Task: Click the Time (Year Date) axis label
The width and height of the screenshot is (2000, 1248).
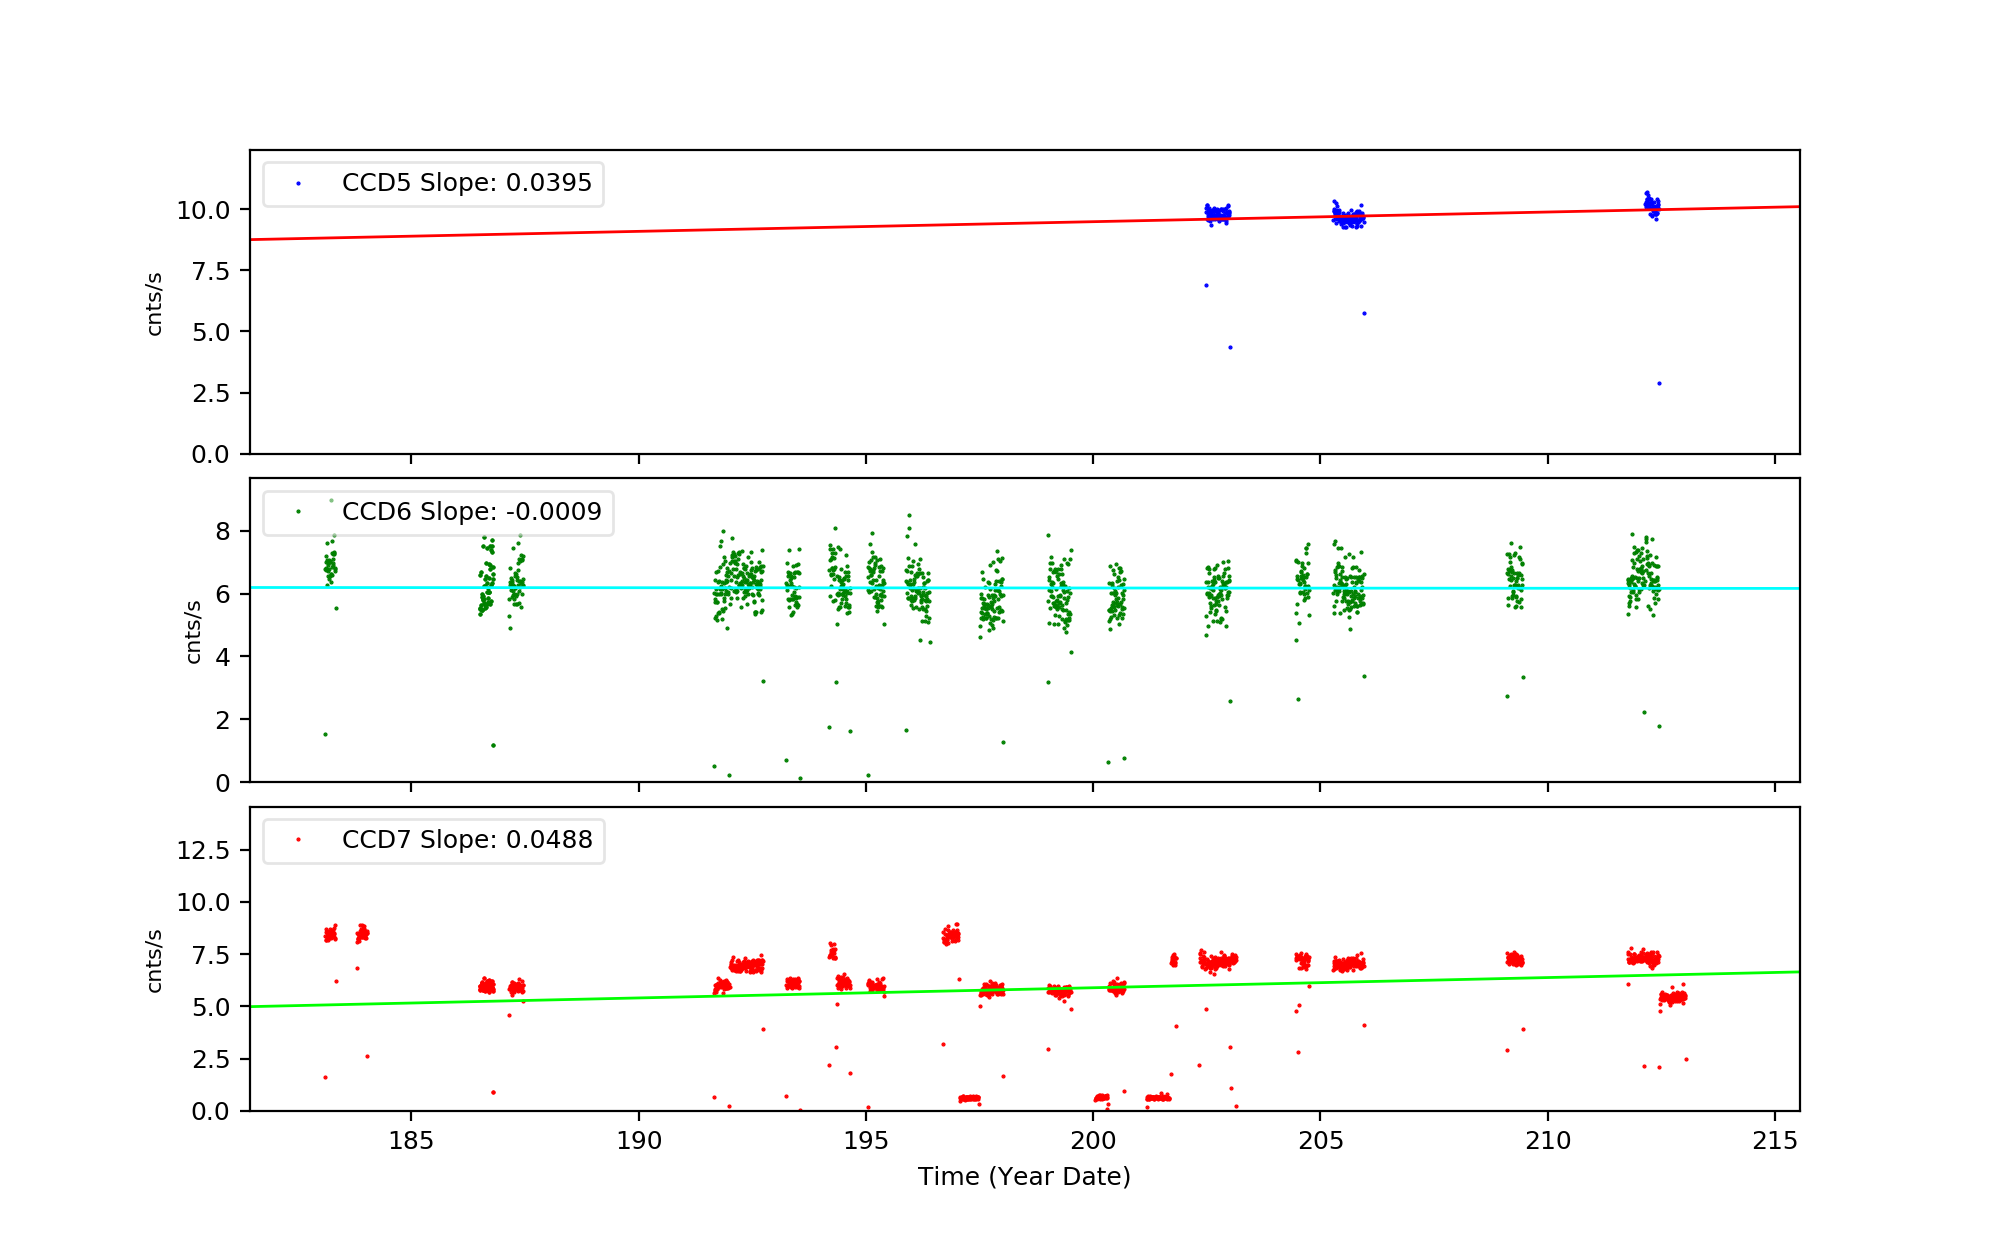Action: click(x=1024, y=1177)
